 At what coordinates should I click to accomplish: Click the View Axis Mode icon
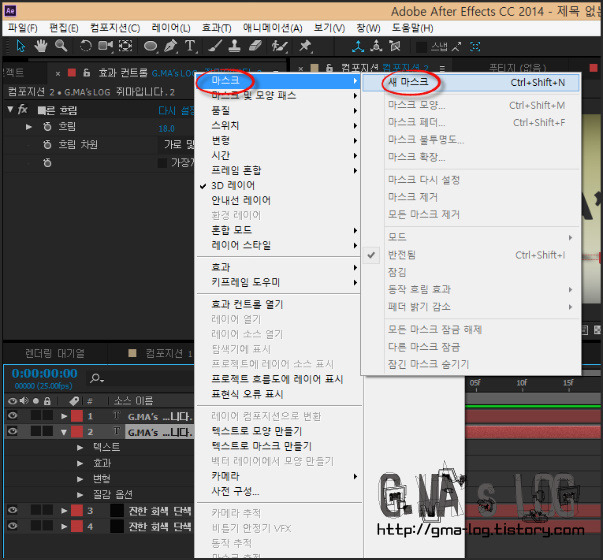[x=395, y=47]
